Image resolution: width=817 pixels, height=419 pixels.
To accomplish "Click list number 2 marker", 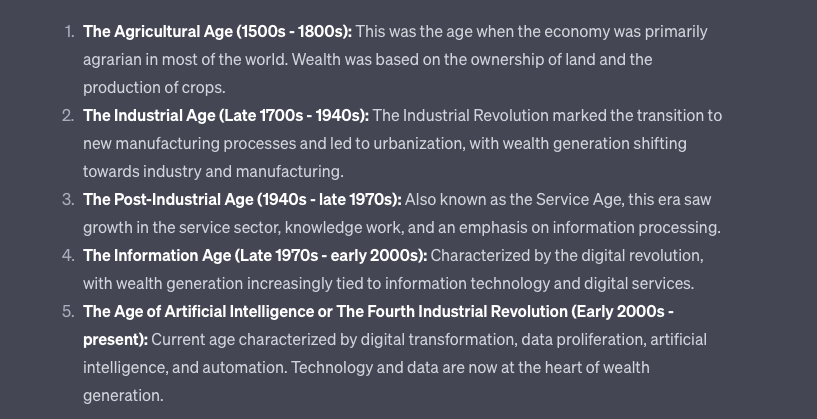I will [68, 116].
